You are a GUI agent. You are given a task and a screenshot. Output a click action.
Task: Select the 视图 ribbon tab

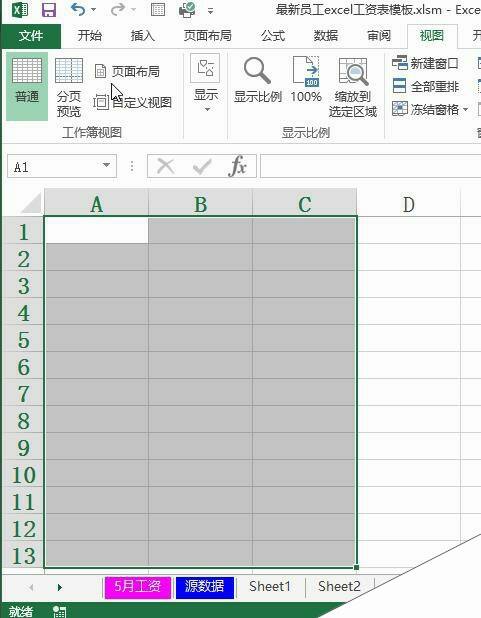coord(432,36)
